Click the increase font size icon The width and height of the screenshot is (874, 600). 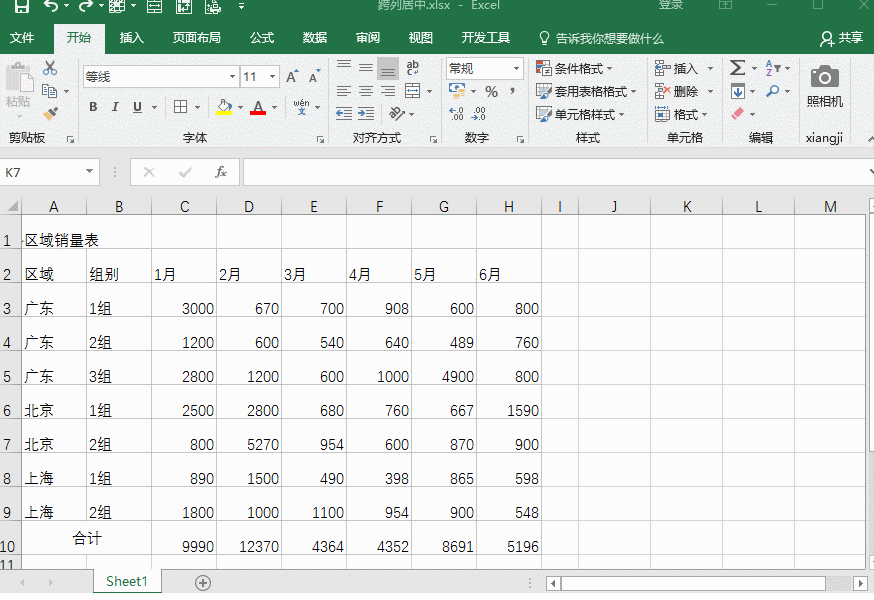(292, 77)
